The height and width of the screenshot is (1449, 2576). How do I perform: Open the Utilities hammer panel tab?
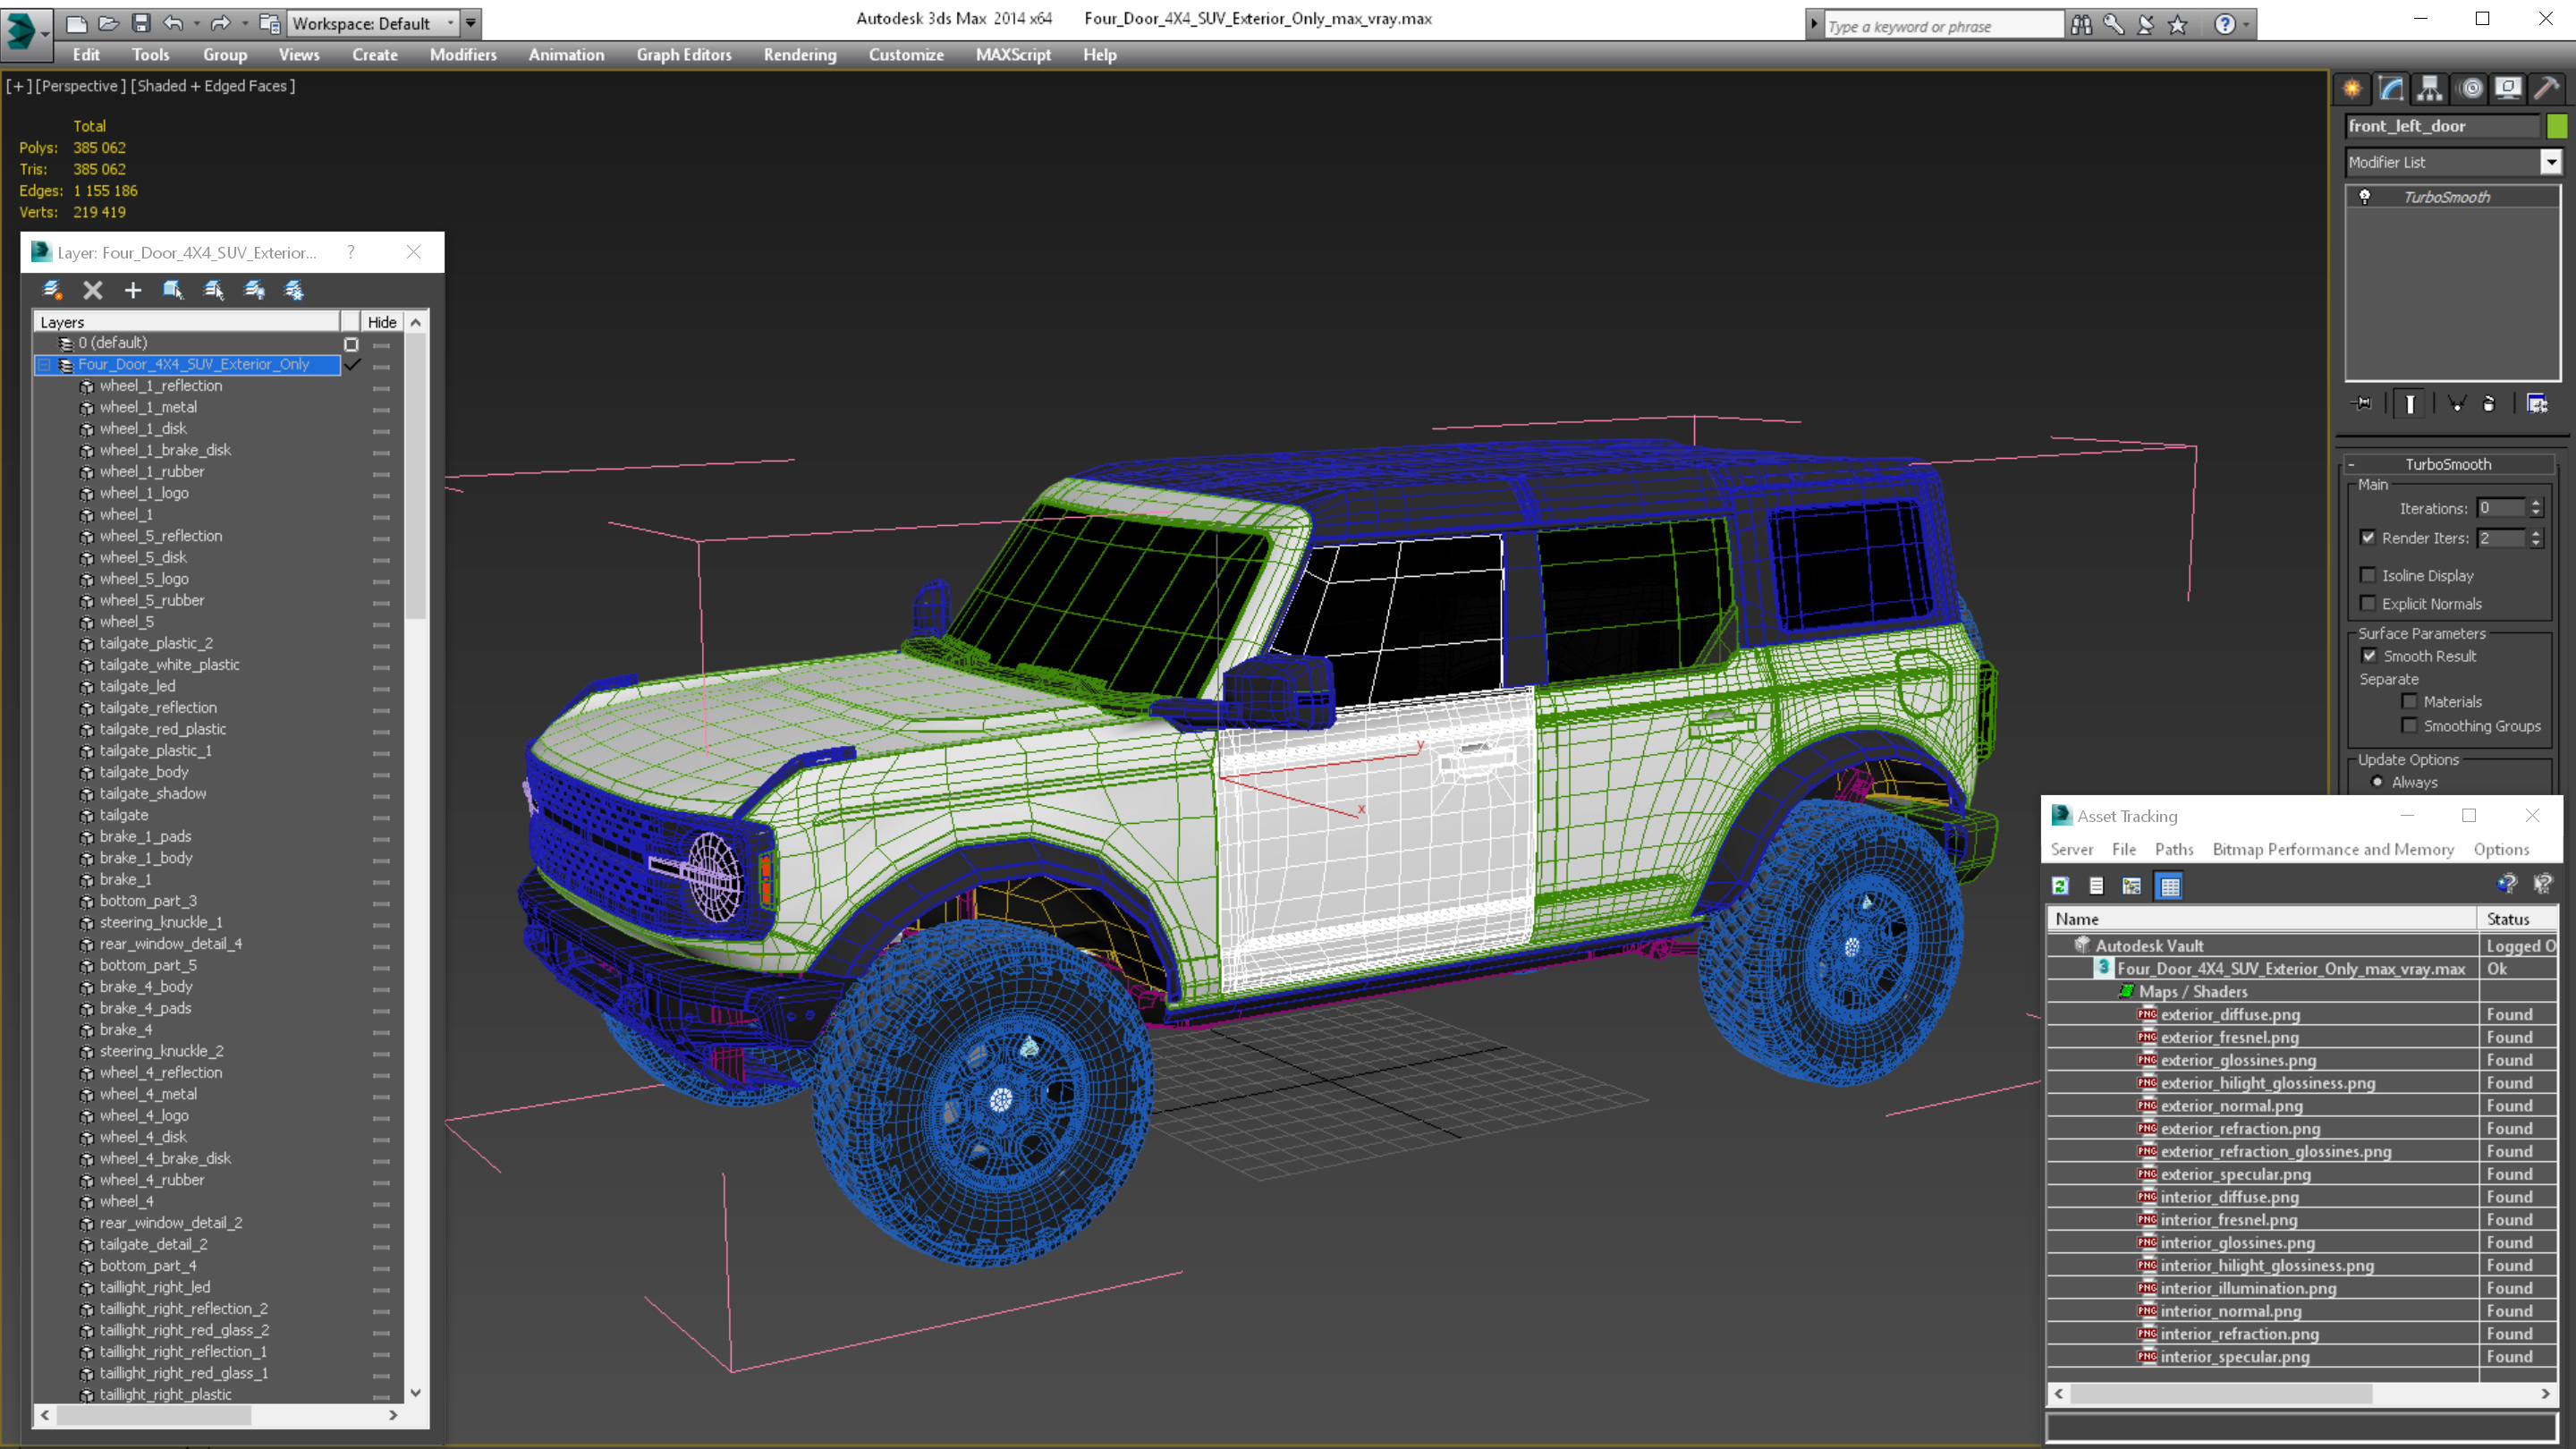(2547, 89)
